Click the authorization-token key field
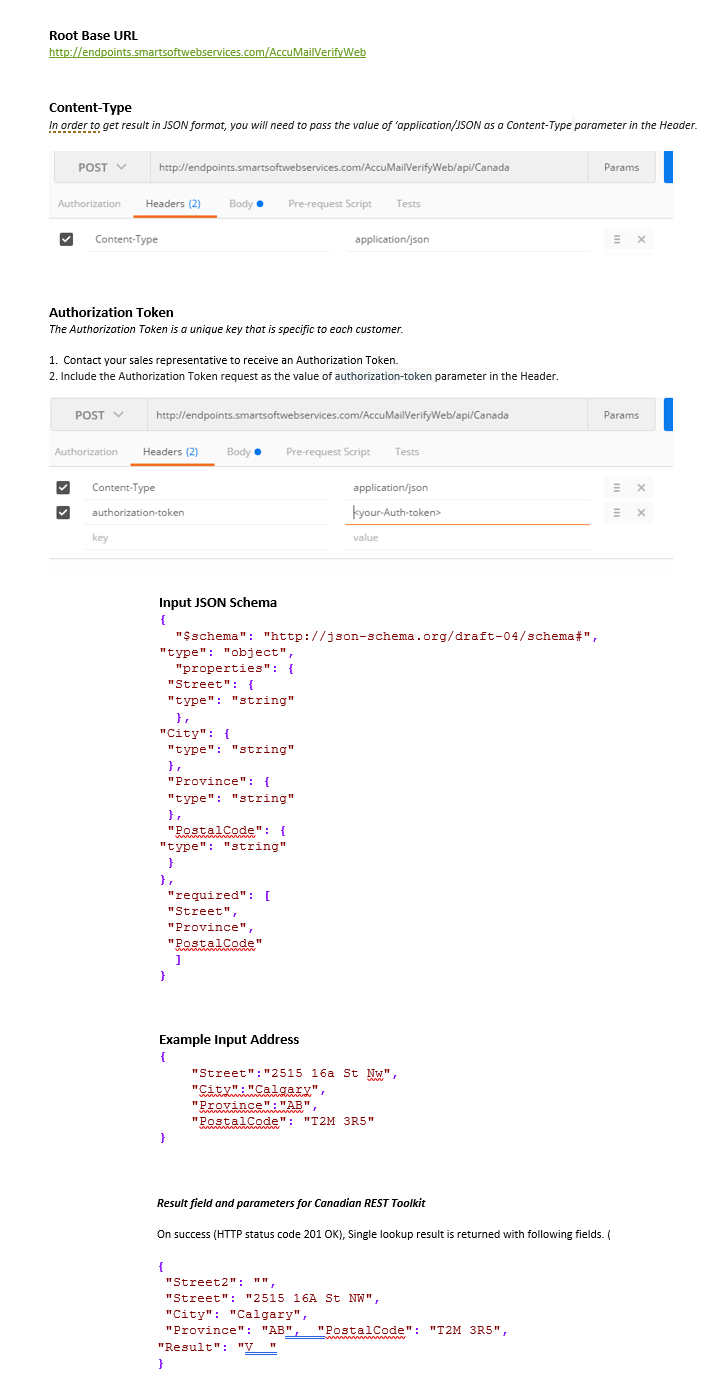Screen dimensions: 720x1393 click(x=207, y=512)
